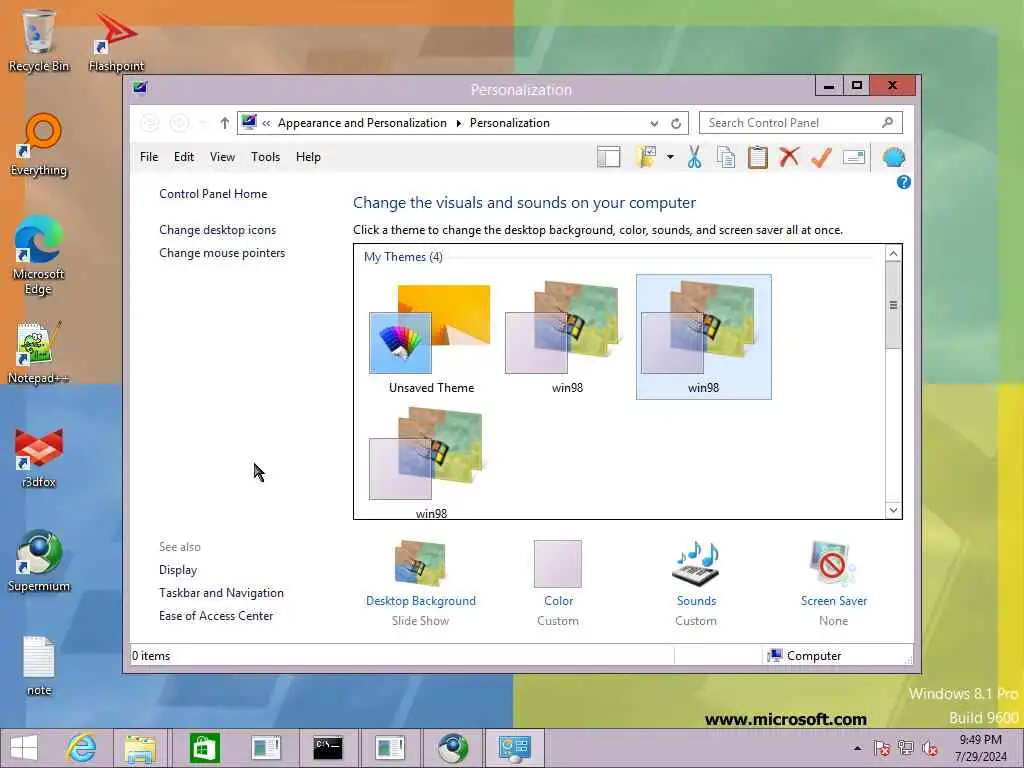This screenshot has width=1024, height=768.
Task: Click the Refresh button in address bar
Action: (676, 123)
